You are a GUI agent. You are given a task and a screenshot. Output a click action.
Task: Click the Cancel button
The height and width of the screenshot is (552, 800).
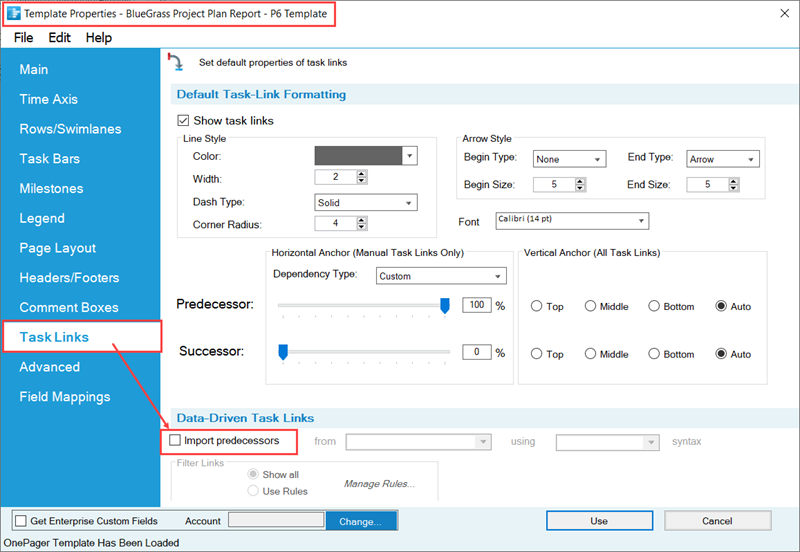point(717,521)
